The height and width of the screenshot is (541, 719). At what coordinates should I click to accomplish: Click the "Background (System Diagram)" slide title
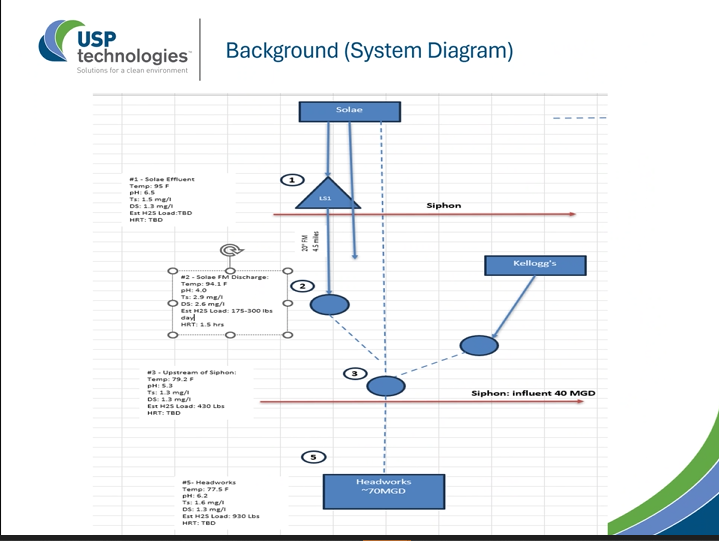pyautogui.click(x=369, y=50)
